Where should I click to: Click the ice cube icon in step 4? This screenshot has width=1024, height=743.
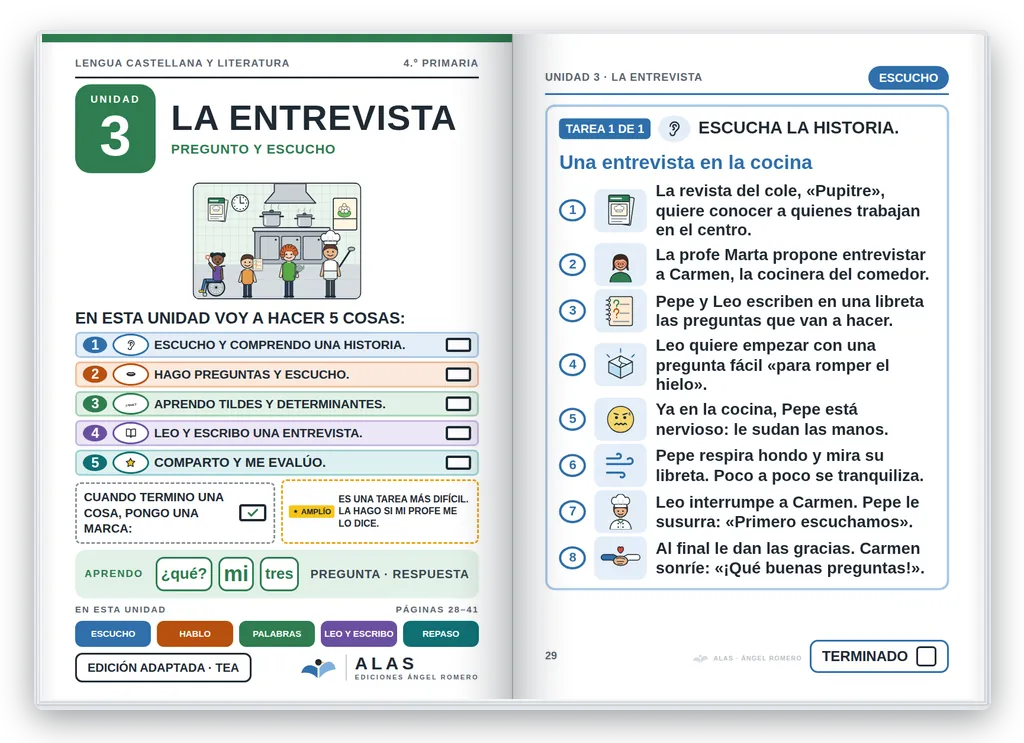620,364
